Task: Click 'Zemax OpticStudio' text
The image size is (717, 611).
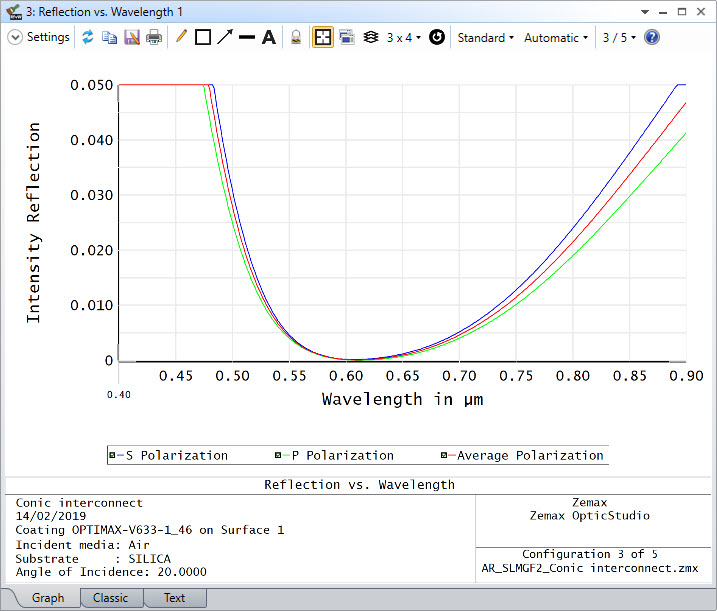Action: tap(590, 516)
